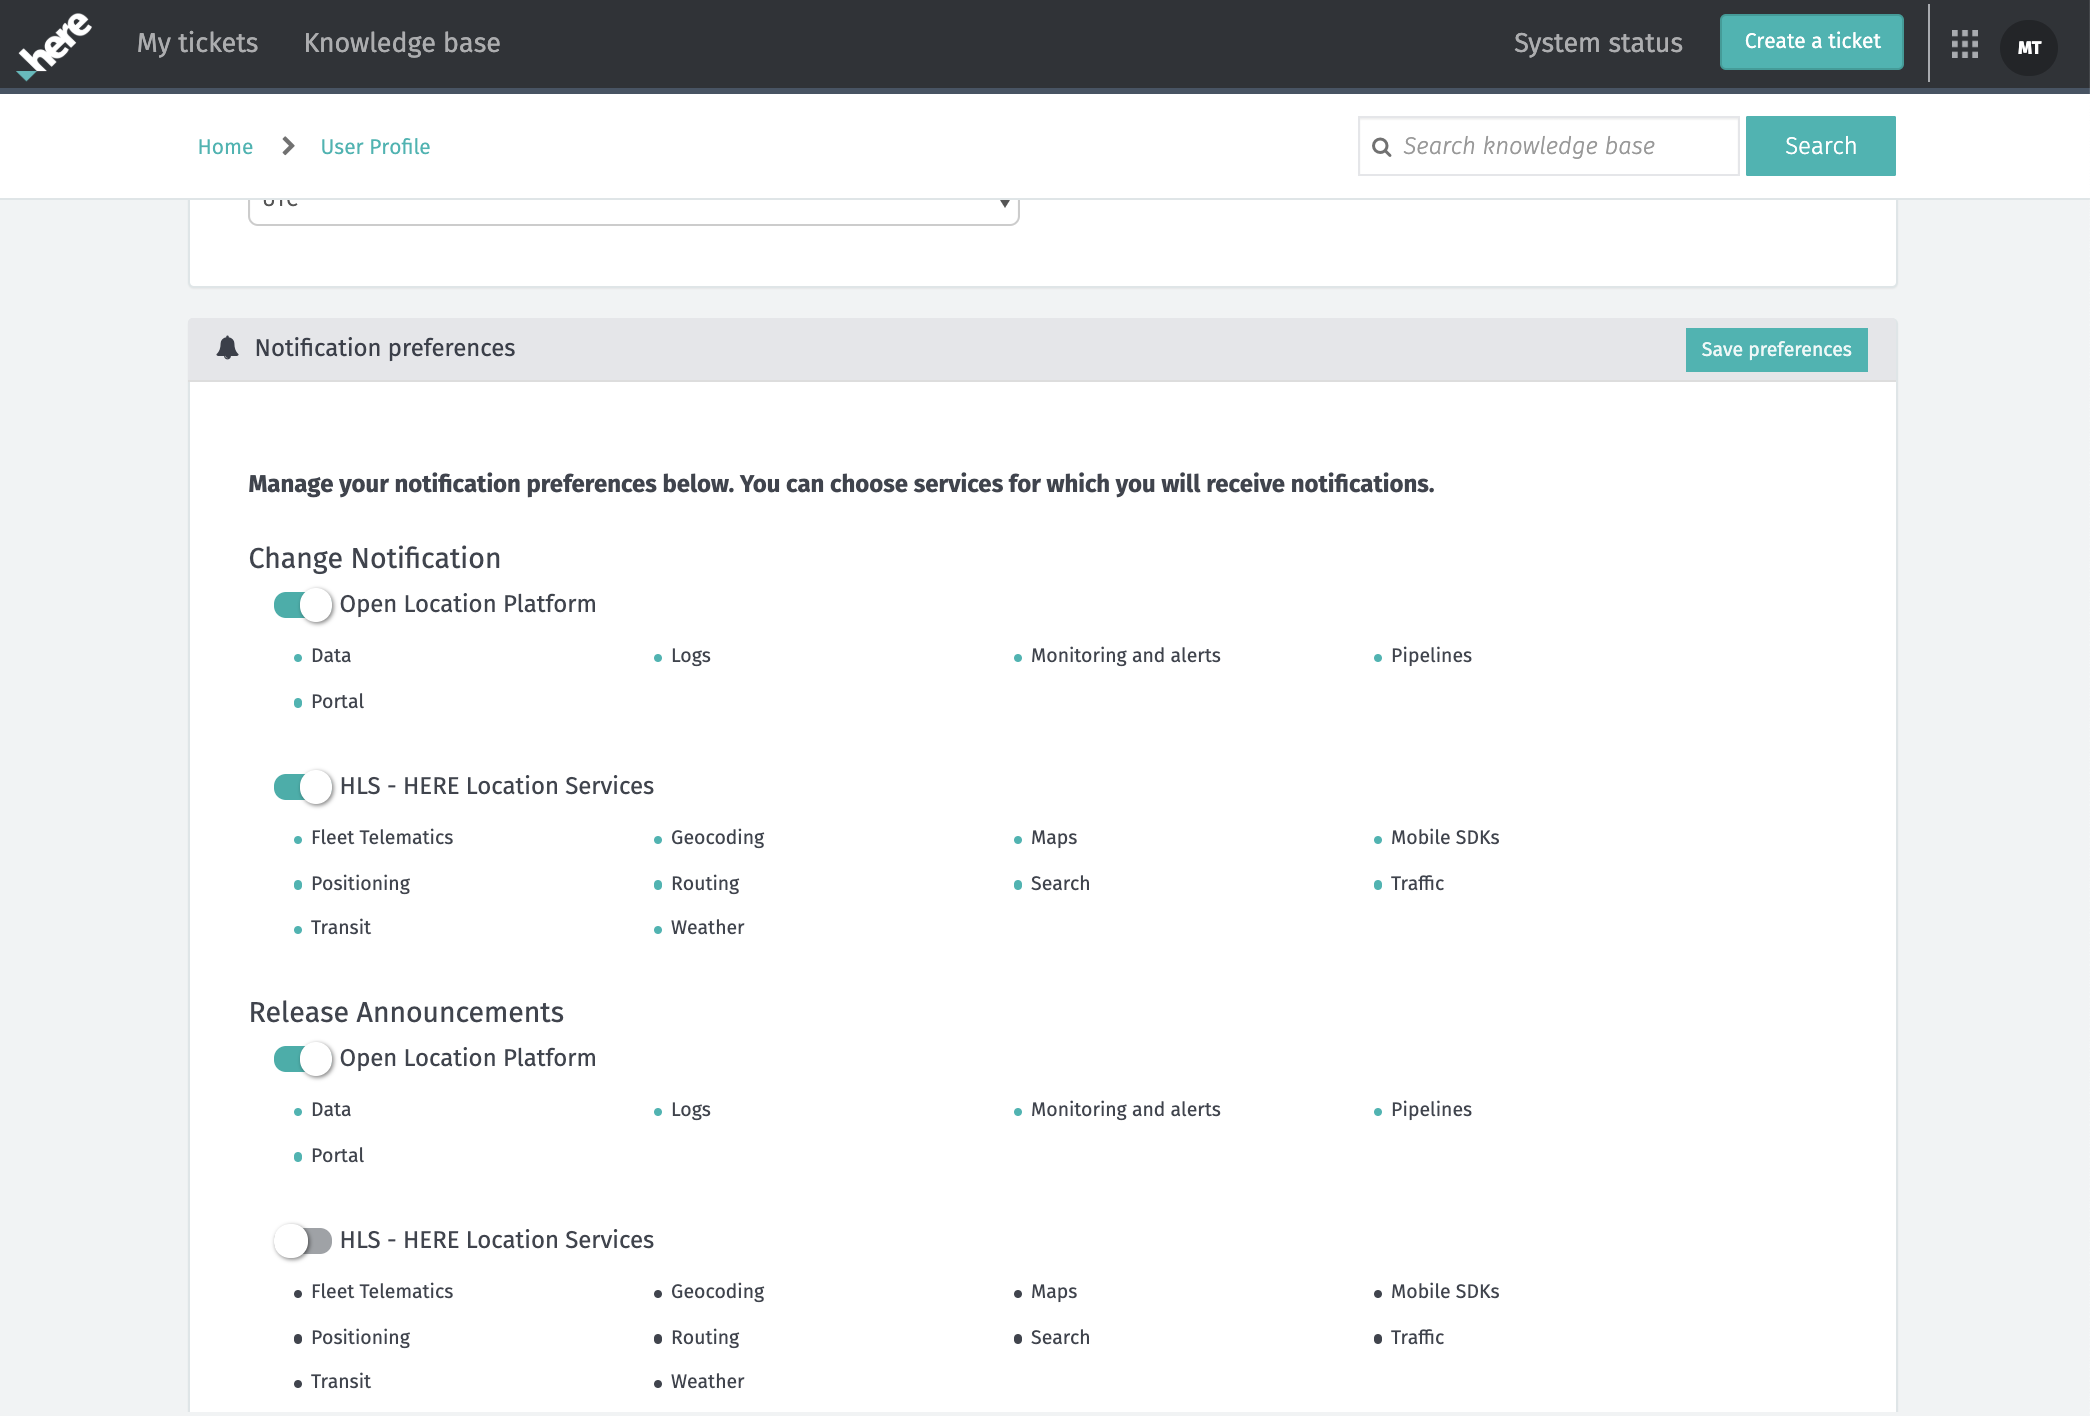This screenshot has width=2090, height=1416.
Task: Focus the Search knowledge base field
Action: click(x=1548, y=146)
